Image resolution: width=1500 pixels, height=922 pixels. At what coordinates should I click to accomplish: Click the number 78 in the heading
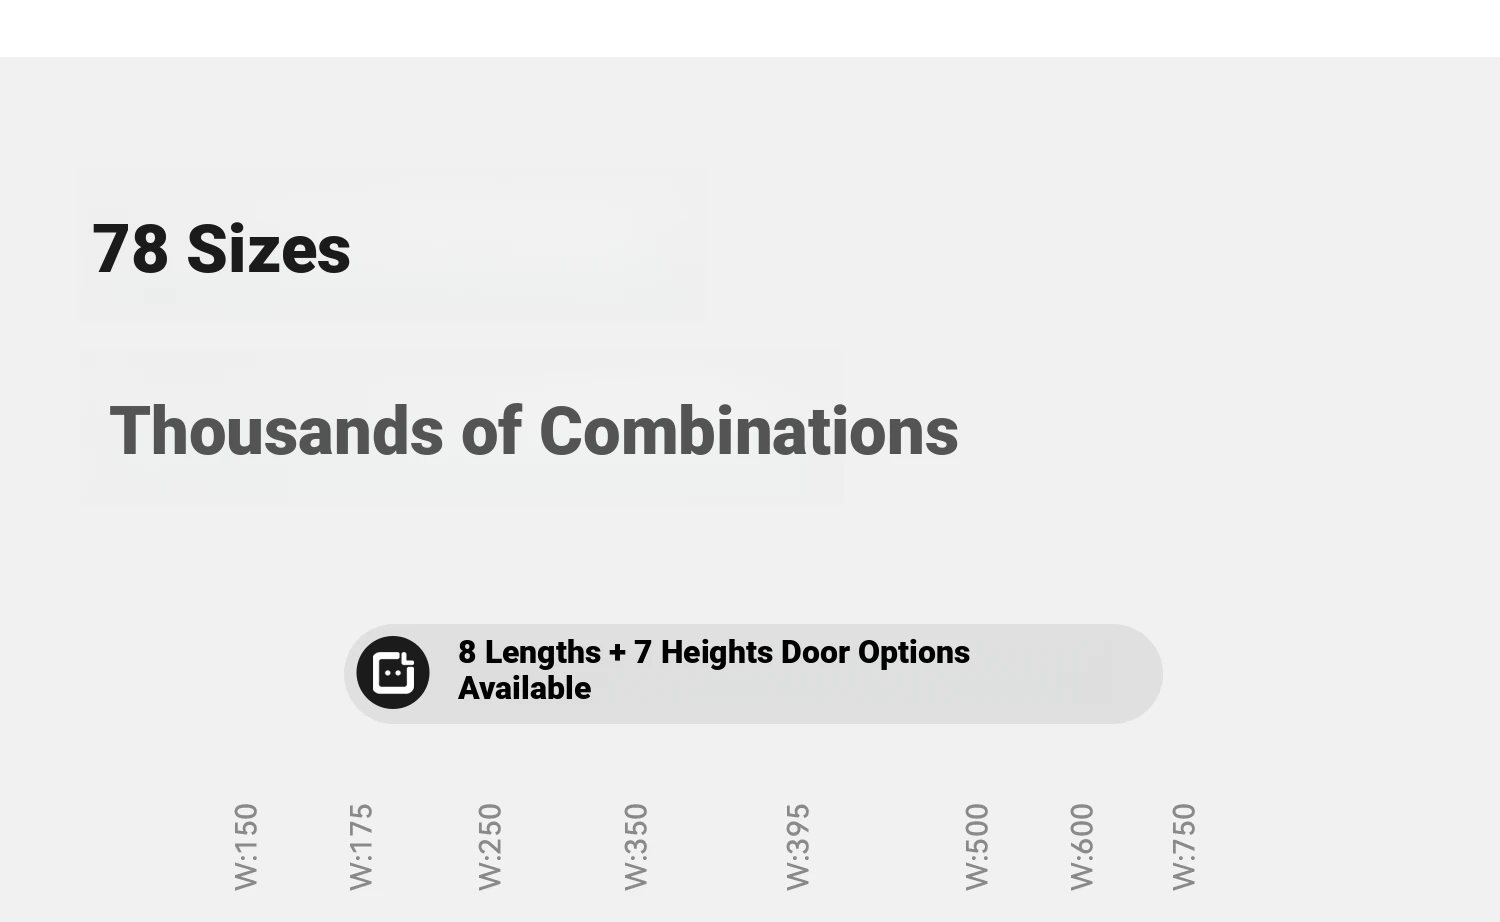tap(130, 249)
